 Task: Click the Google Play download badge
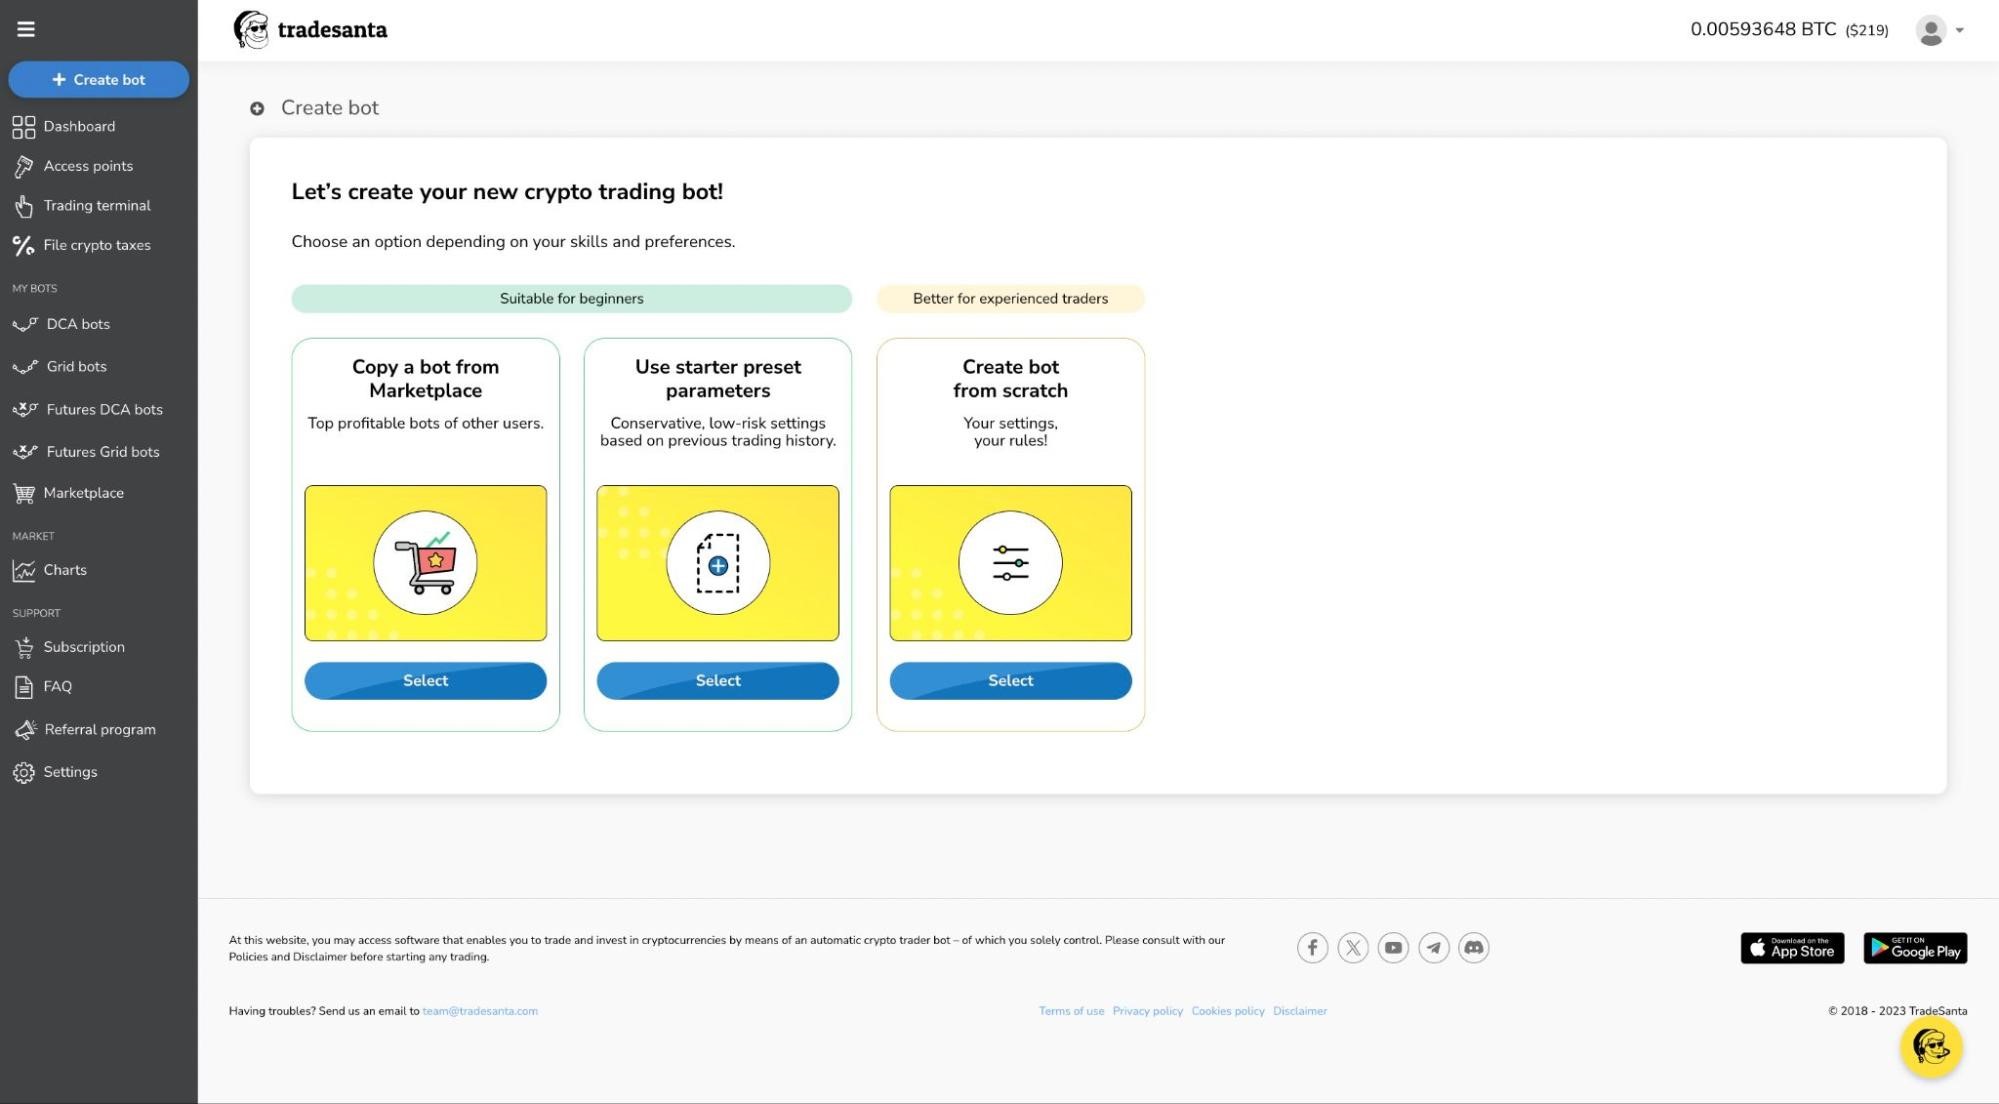point(1914,948)
